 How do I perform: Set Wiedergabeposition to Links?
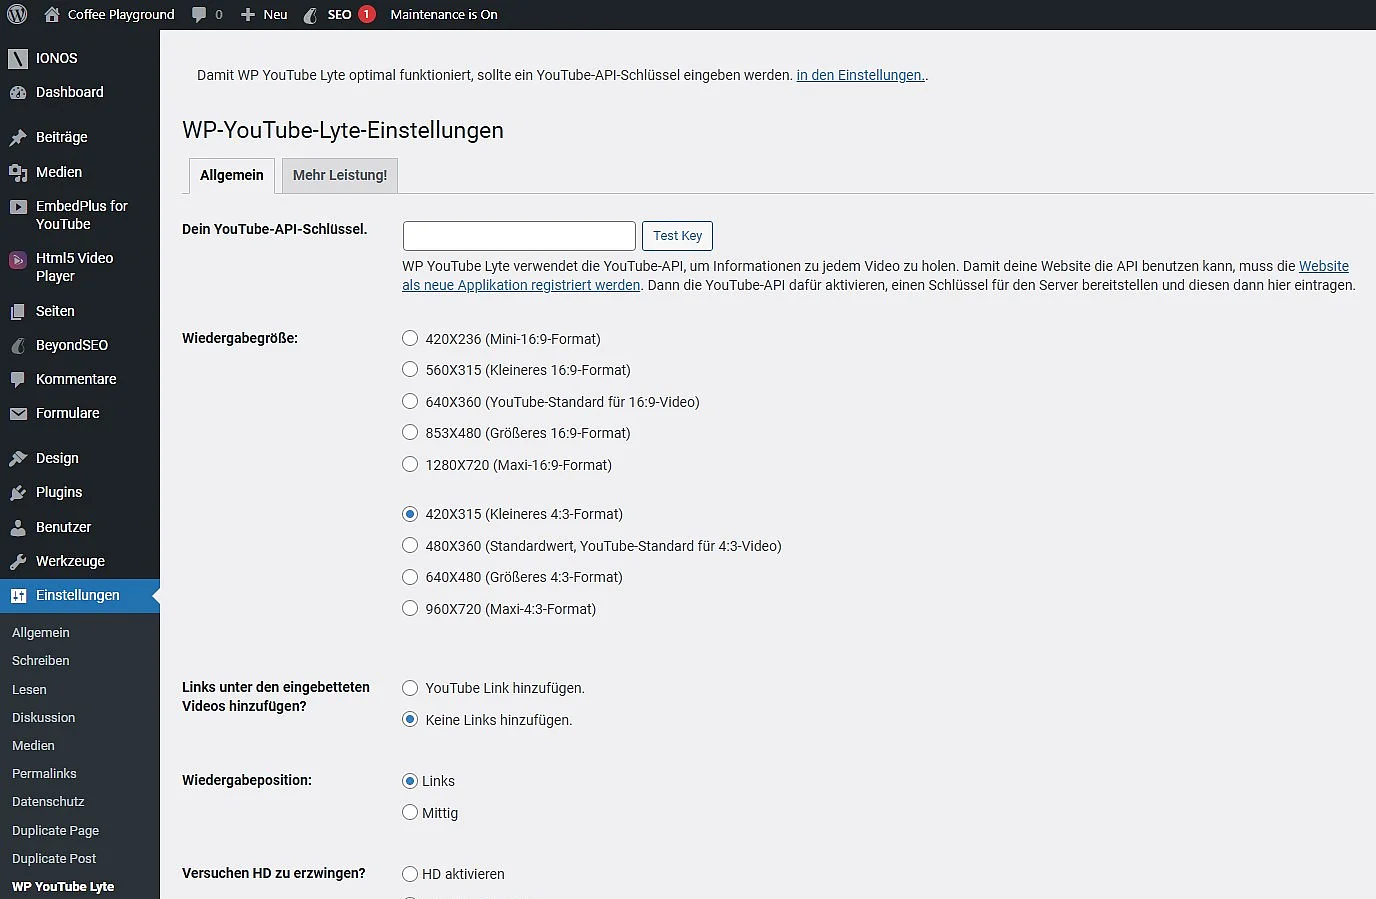tap(410, 781)
